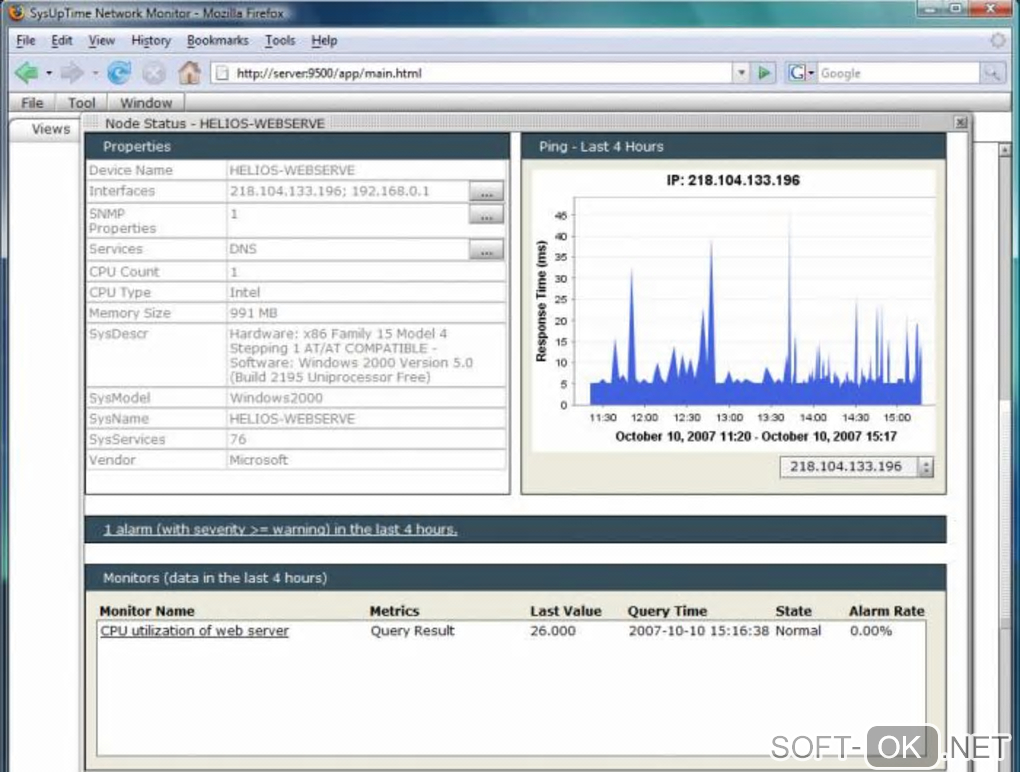Open the application Tool menu
This screenshot has width=1020, height=772.
click(82, 103)
